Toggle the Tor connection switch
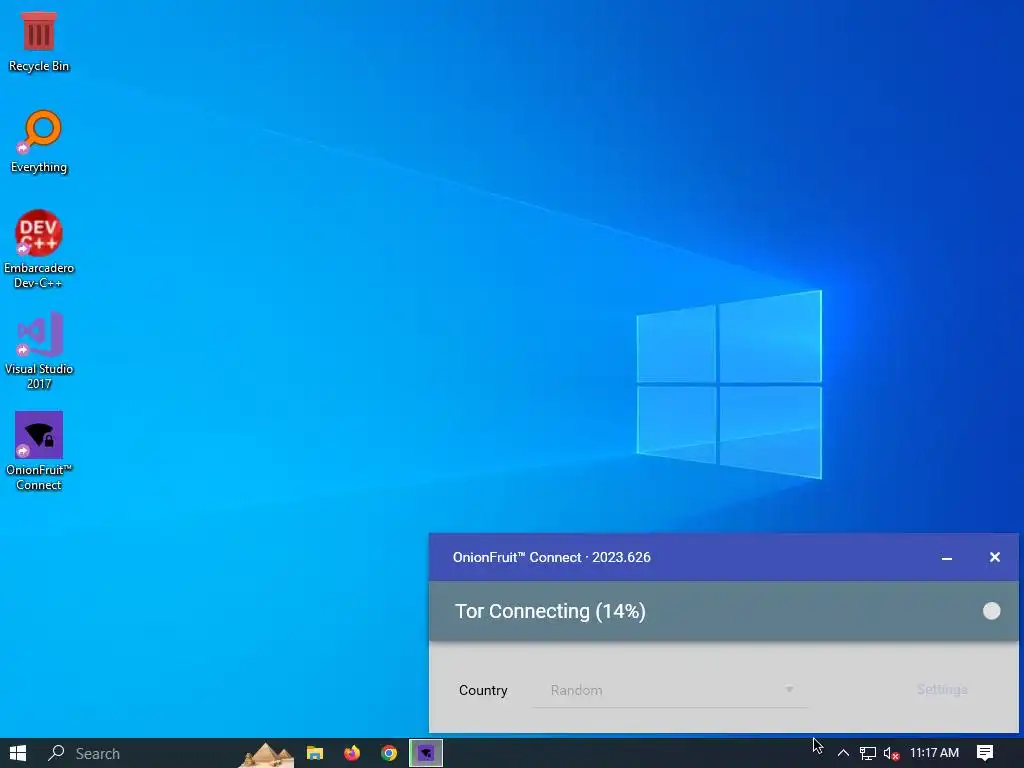1024x768 pixels. tap(991, 611)
